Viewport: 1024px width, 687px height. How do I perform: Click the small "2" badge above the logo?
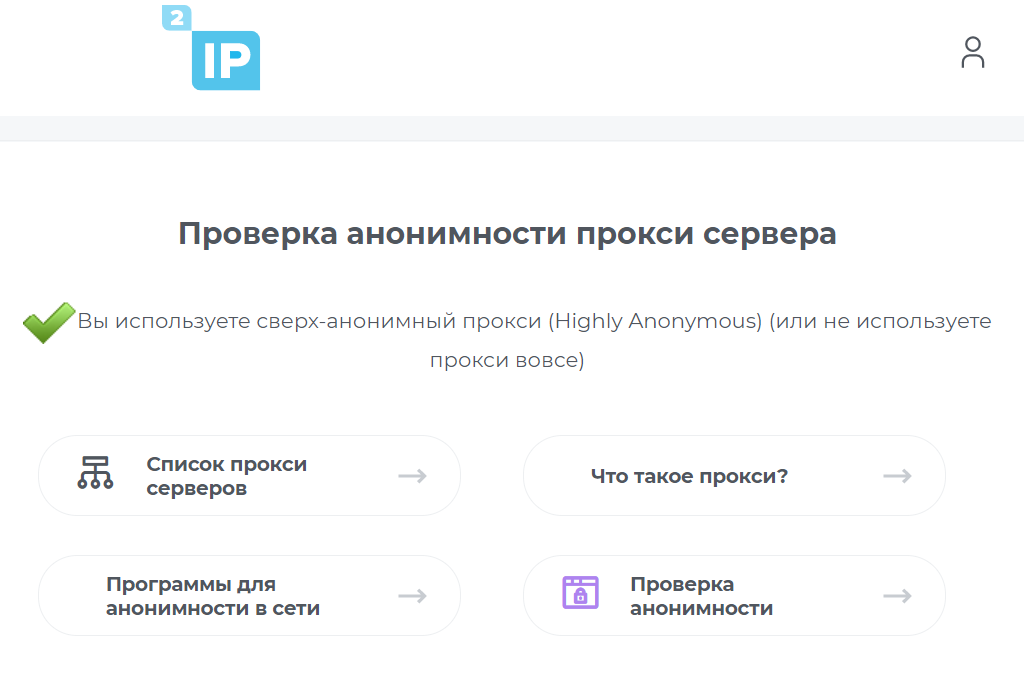176,17
